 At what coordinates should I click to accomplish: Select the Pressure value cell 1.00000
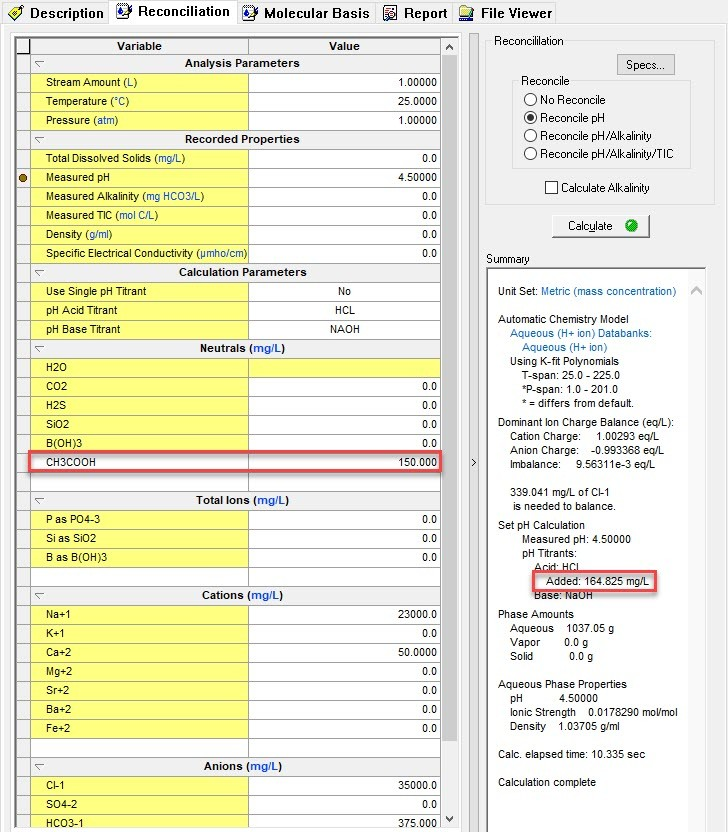[x=344, y=120]
